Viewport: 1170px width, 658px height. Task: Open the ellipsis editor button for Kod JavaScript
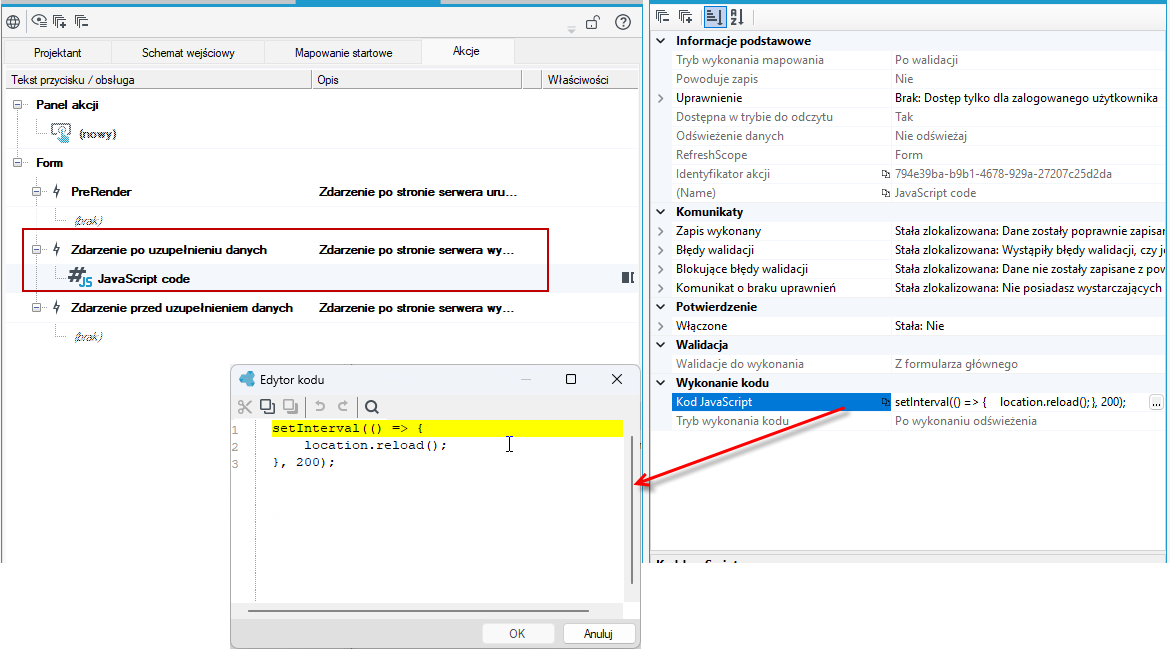click(x=1156, y=402)
